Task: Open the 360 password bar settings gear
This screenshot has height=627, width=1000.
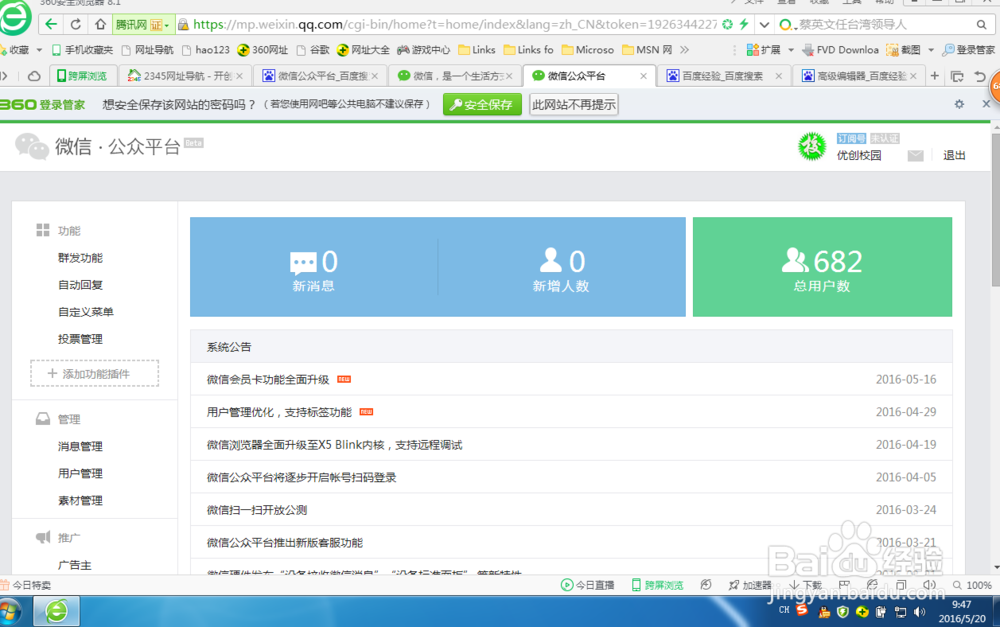Action: [959, 104]
